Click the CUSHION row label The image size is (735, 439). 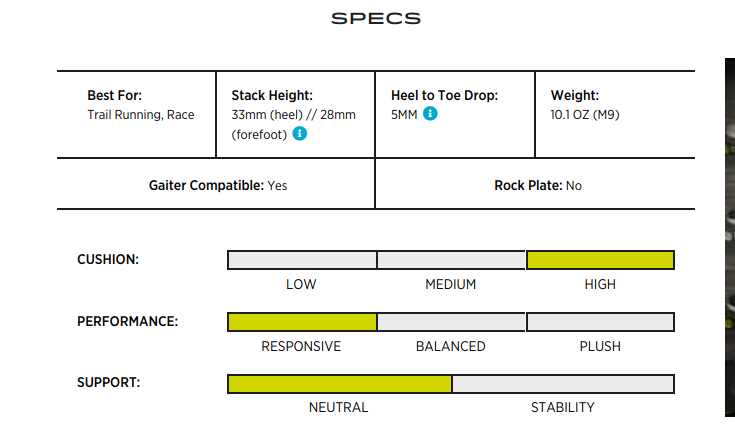coord(108,260)
